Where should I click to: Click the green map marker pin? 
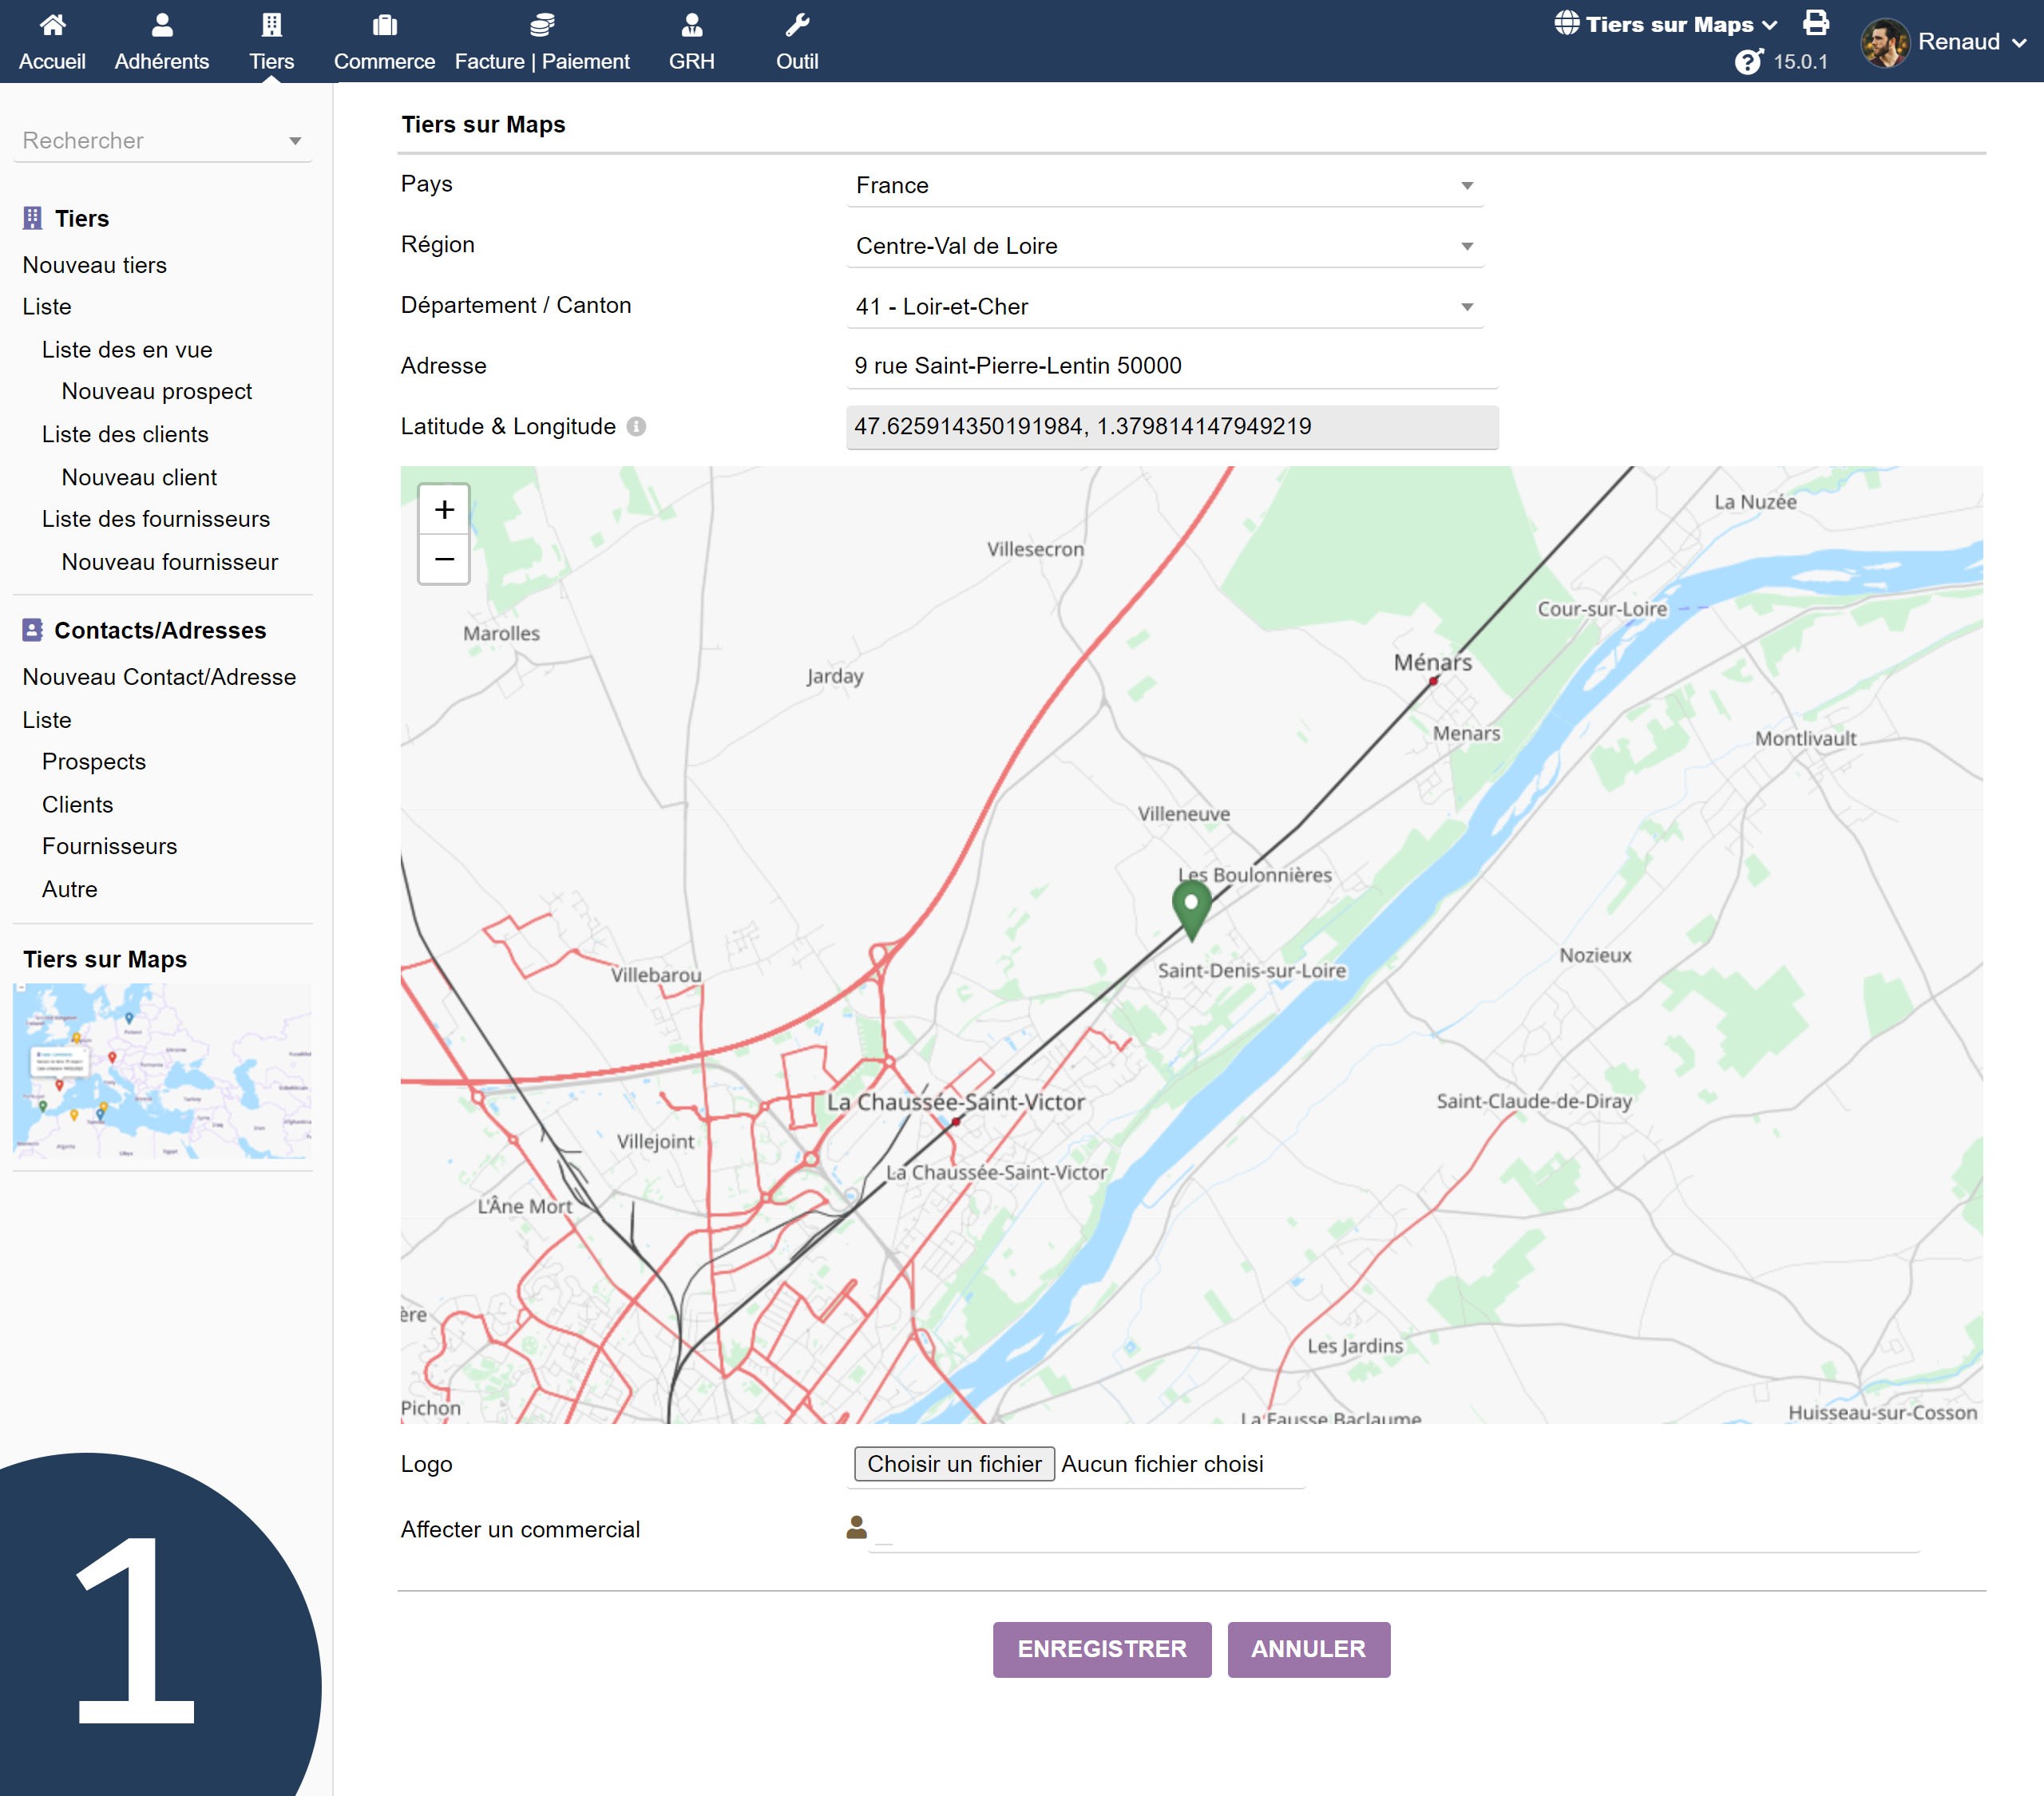(x=1191, y=907)
